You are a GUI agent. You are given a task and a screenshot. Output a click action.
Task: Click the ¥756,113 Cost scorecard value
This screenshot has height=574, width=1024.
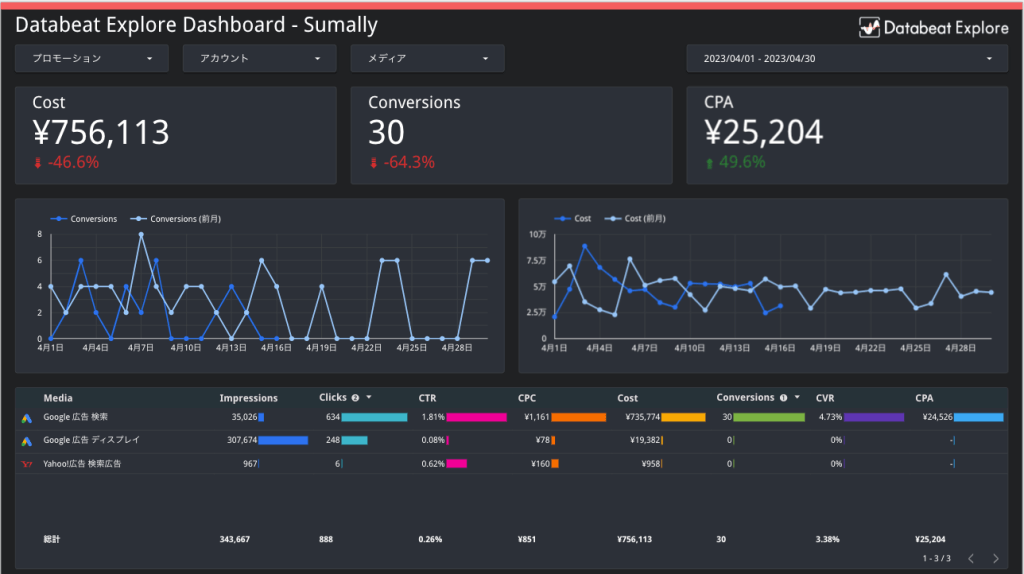101,133
